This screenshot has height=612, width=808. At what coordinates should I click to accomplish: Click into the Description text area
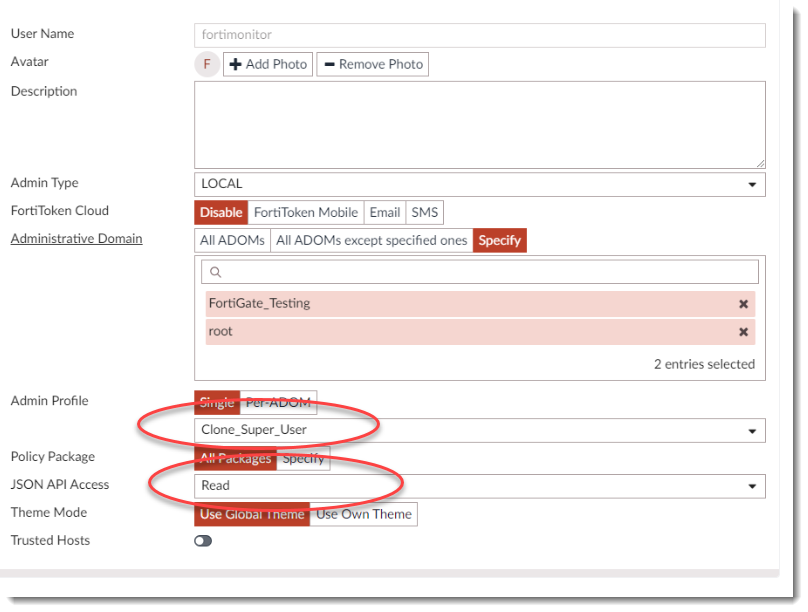coord(480,125)
